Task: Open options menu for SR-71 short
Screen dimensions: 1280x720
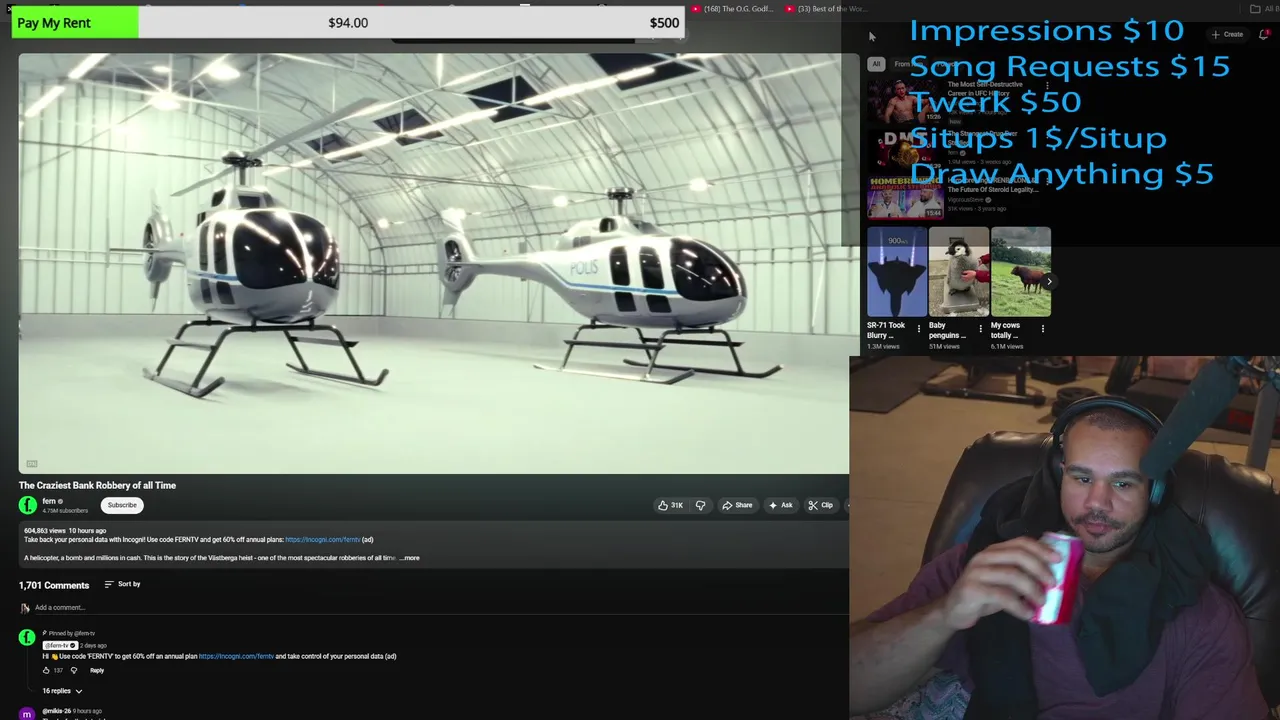Action: 919,328
